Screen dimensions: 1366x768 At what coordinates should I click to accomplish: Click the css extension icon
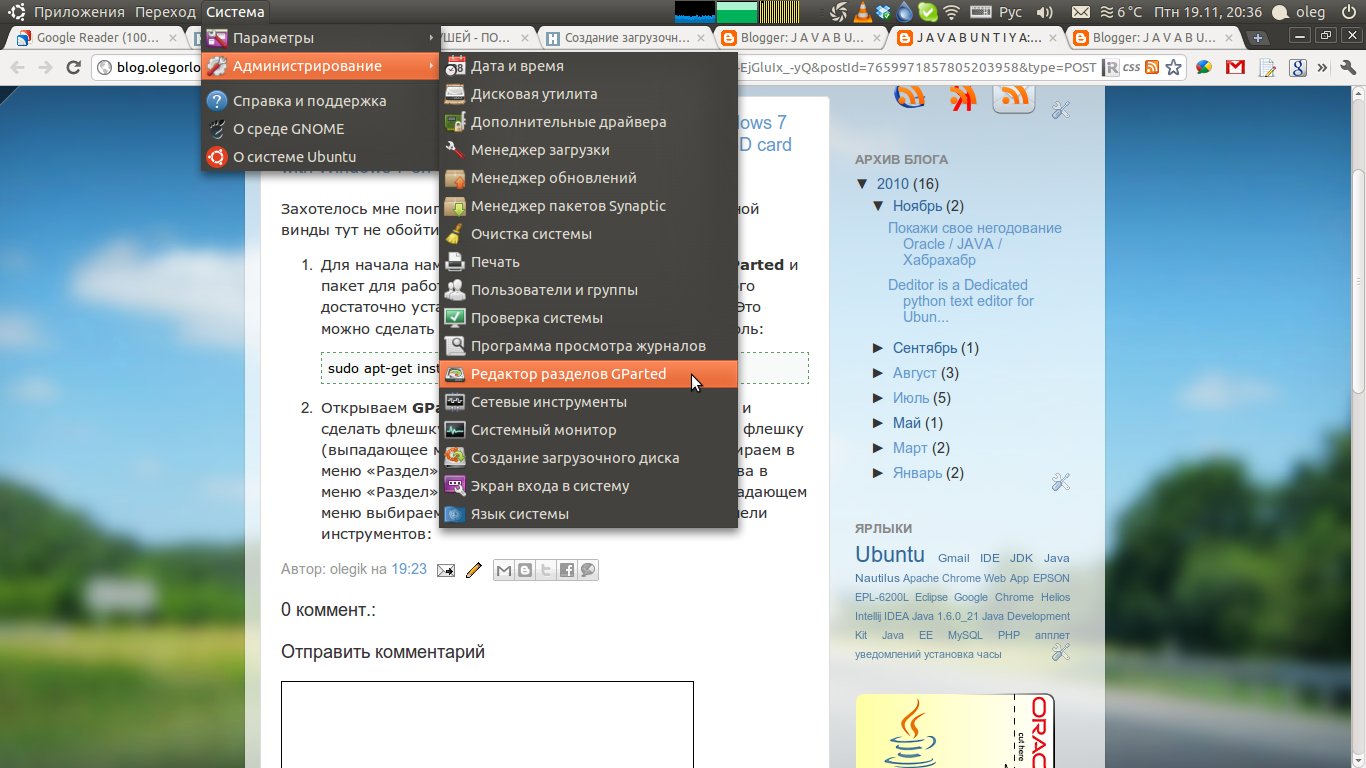click(x=1131, y=68)
